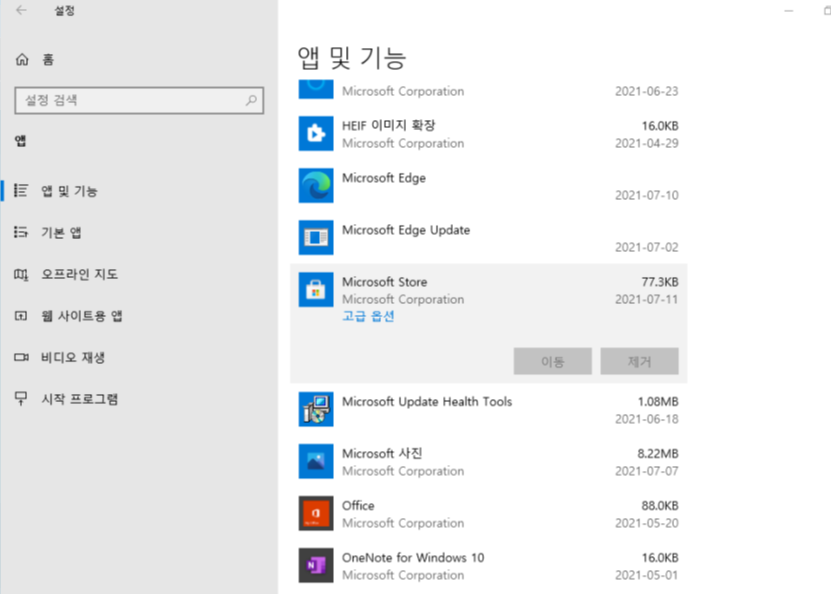
Task: Select the Office app icon
Action: [316, 513]
